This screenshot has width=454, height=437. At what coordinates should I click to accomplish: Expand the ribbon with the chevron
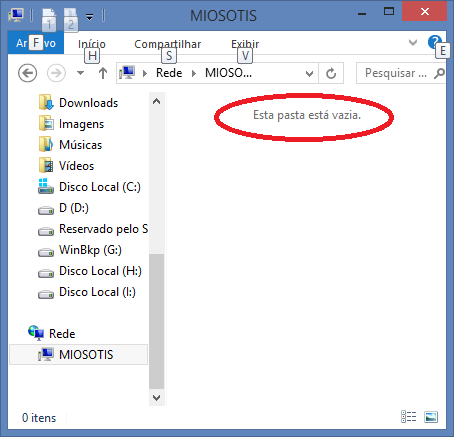[x=413, y=42]
